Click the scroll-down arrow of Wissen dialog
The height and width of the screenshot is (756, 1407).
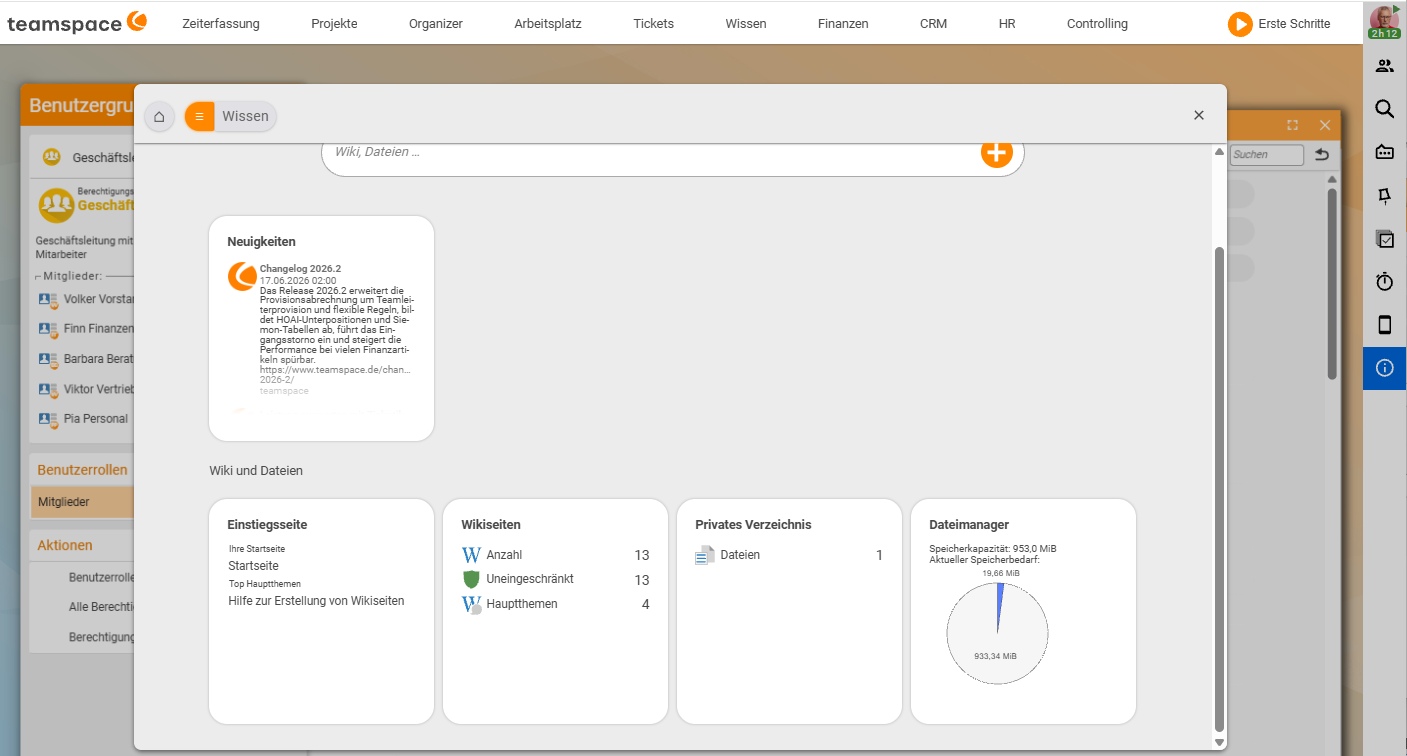click(1219, 743)
